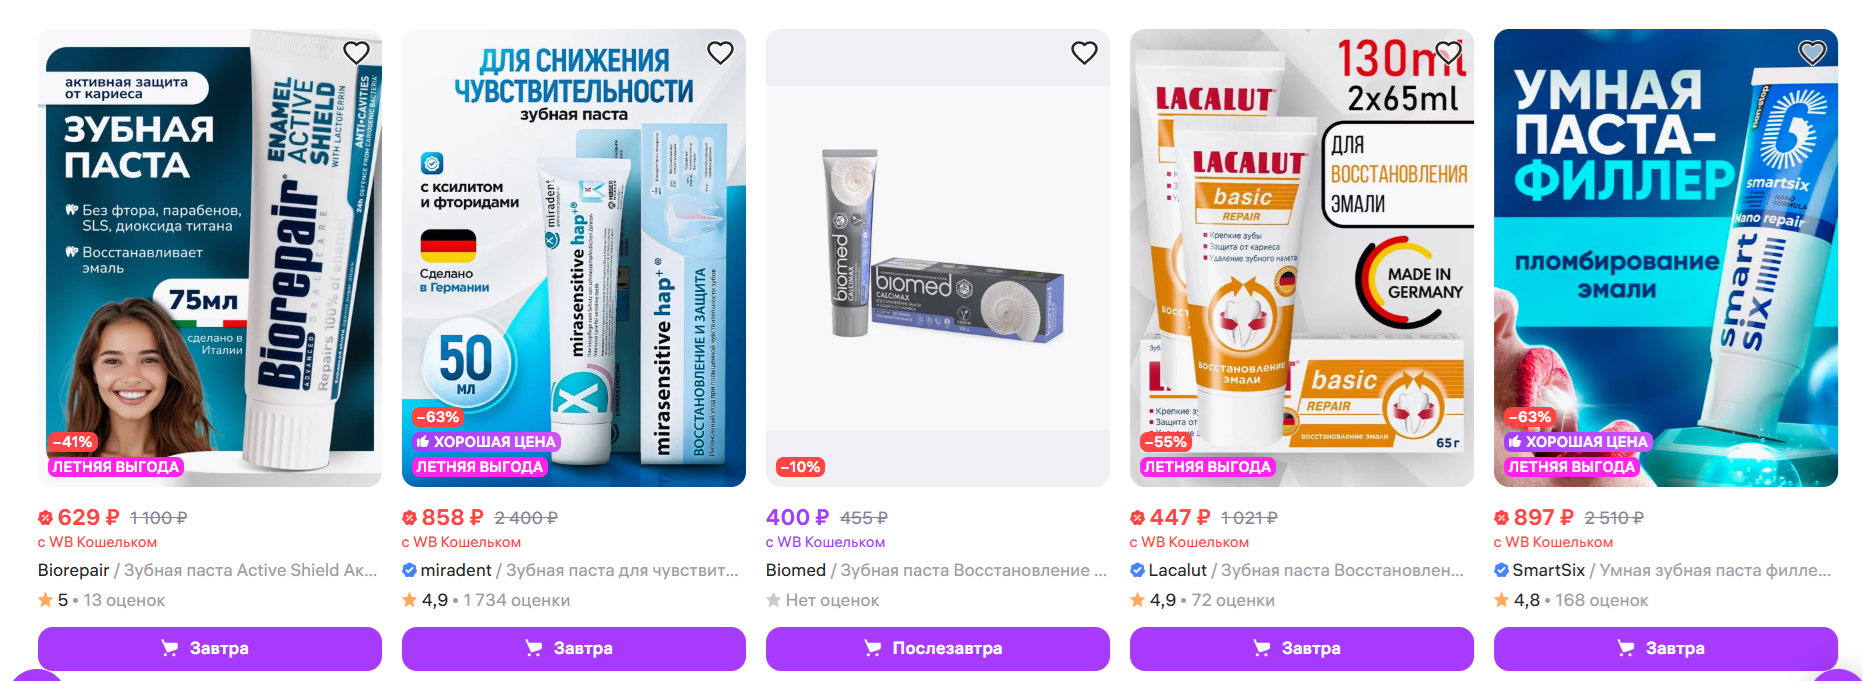Screen dimensions: 1863x681
Task: Click Завтра cart button under Lacalut
Action: [x=1302, y=648]
